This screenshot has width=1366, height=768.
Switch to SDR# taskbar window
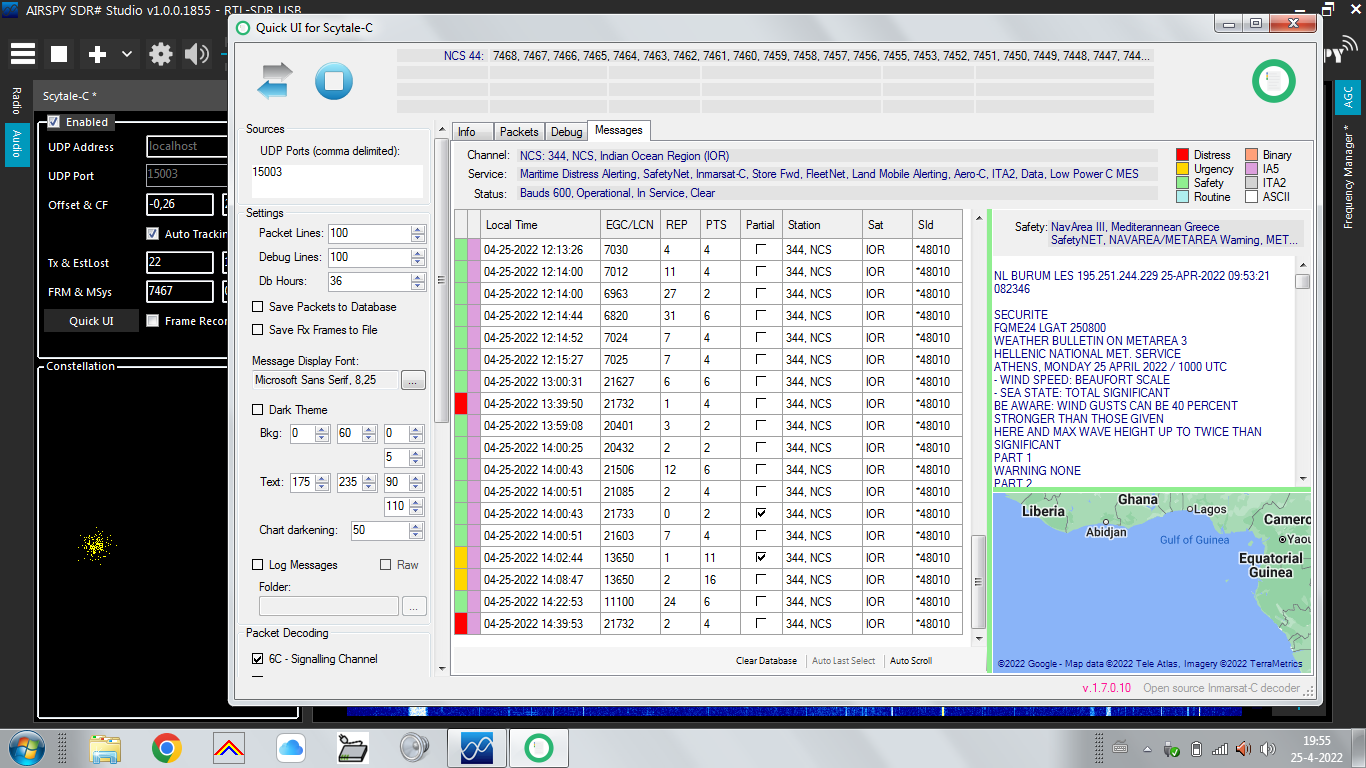pos(477,748)
